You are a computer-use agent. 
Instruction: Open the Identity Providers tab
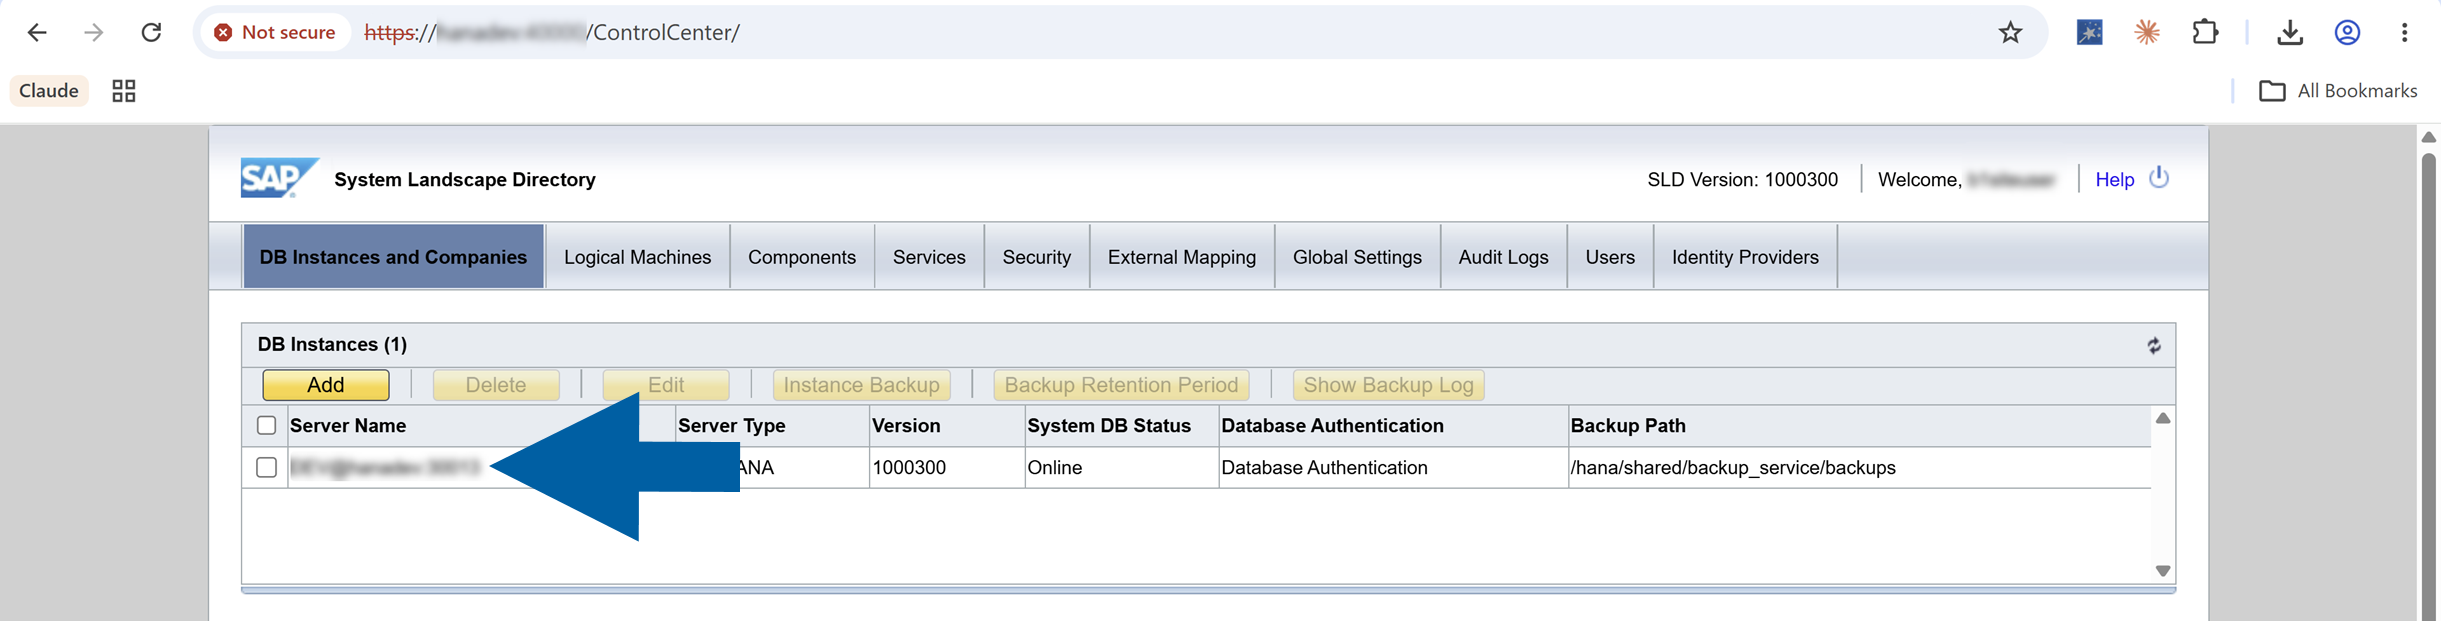pos(1745,257)
